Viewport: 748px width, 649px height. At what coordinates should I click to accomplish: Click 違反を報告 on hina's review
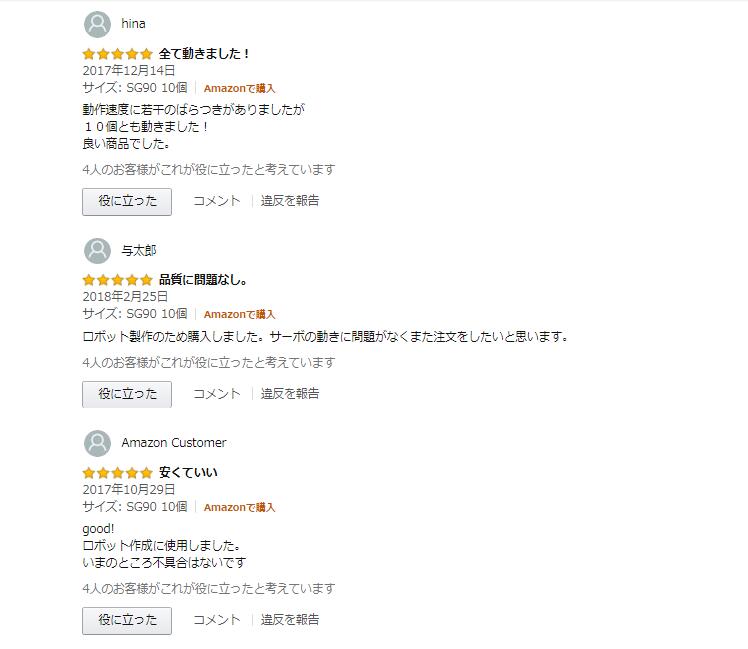point(290,201)
